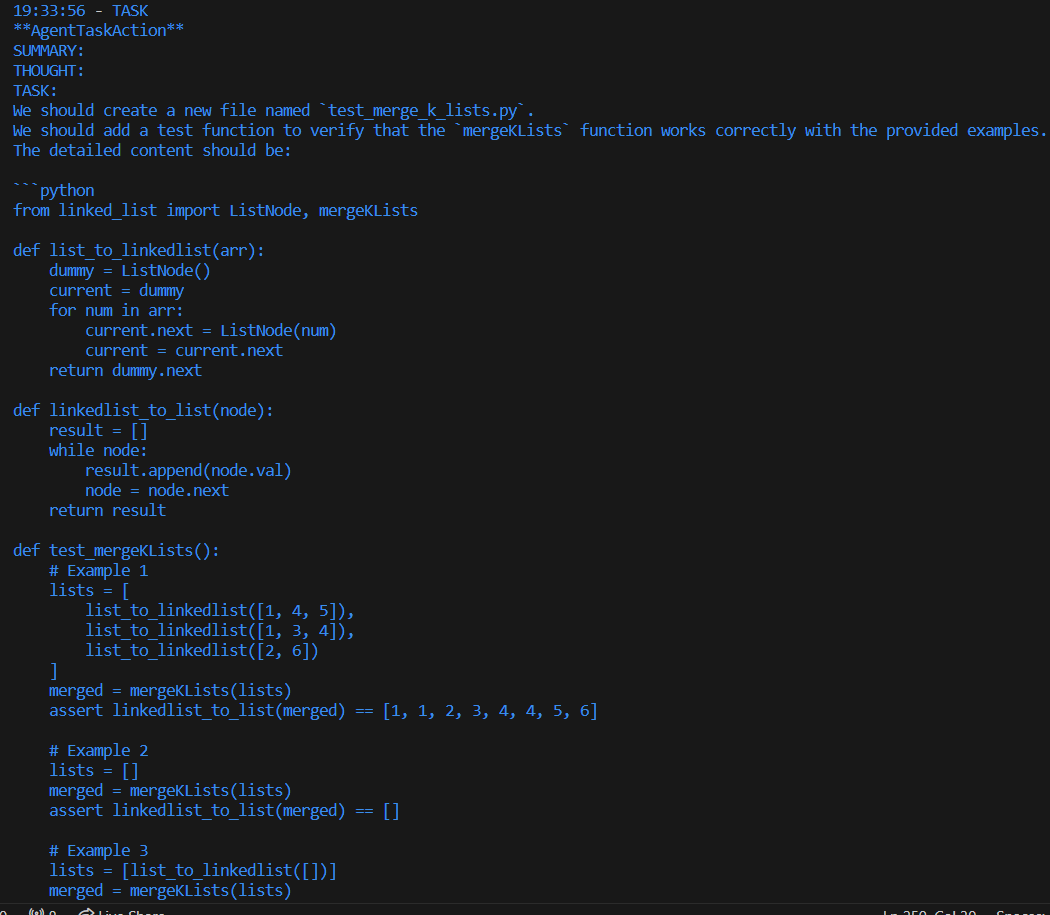Click the 'current = current.next' line
Image resolution: width=1050 pixels, height=915 pixels.
click(x=184, y=350)
